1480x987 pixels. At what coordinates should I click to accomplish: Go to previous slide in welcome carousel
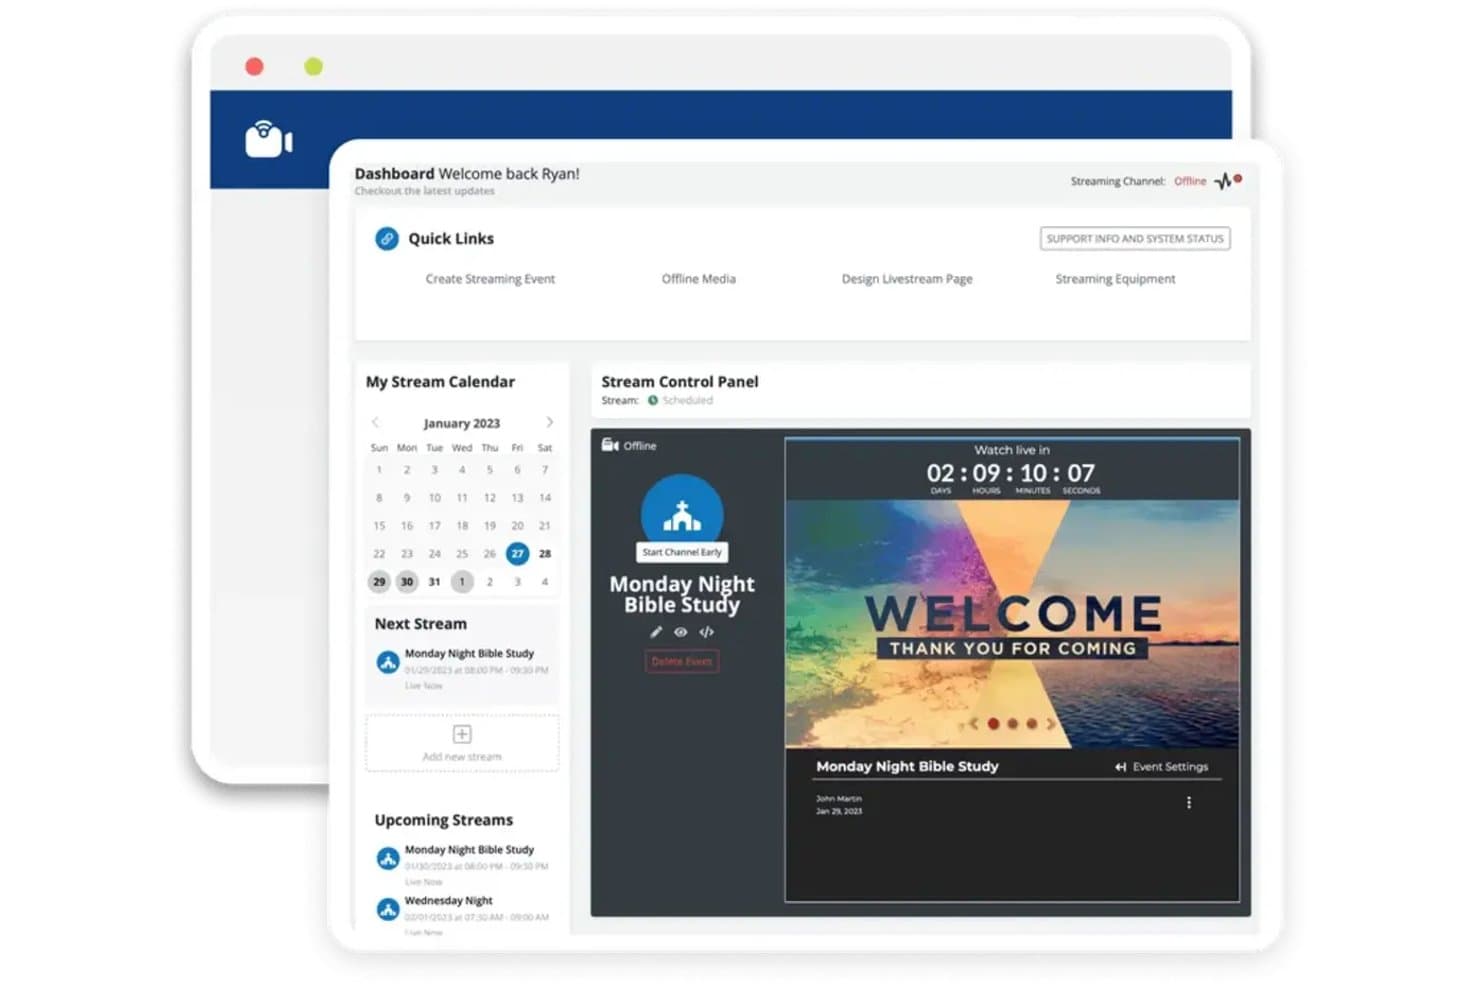click(x=973, y=724)
